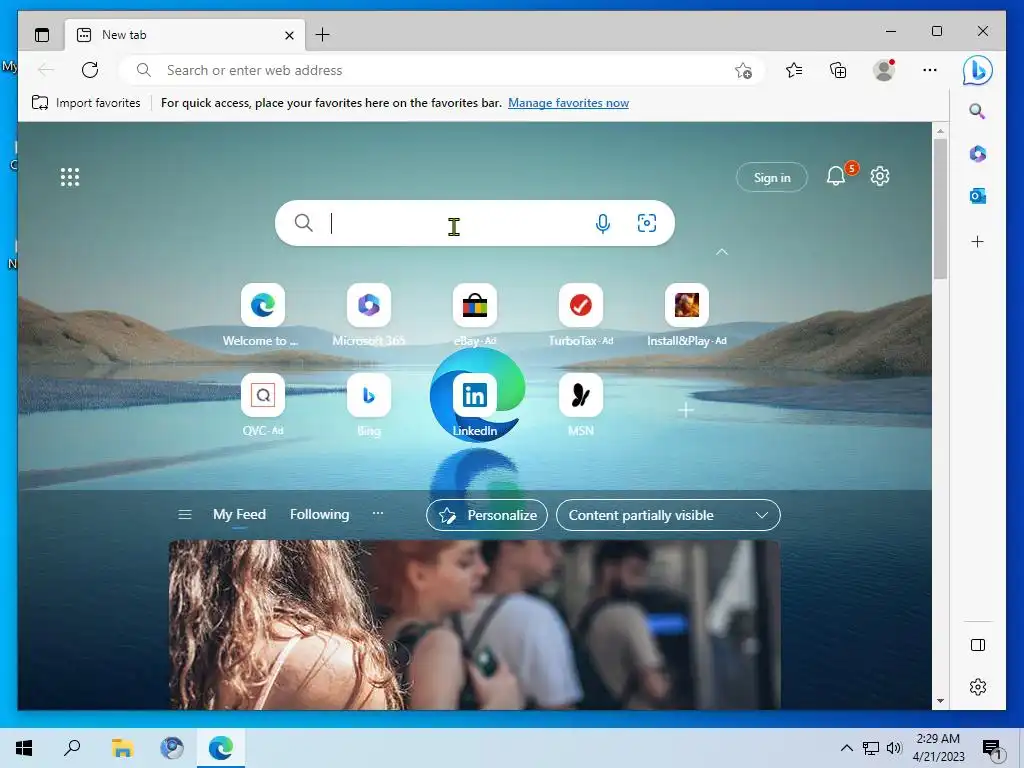This screenshot has height=768, width=1024.
Task: Click Manage favorites now link
Action: point(568,103)
